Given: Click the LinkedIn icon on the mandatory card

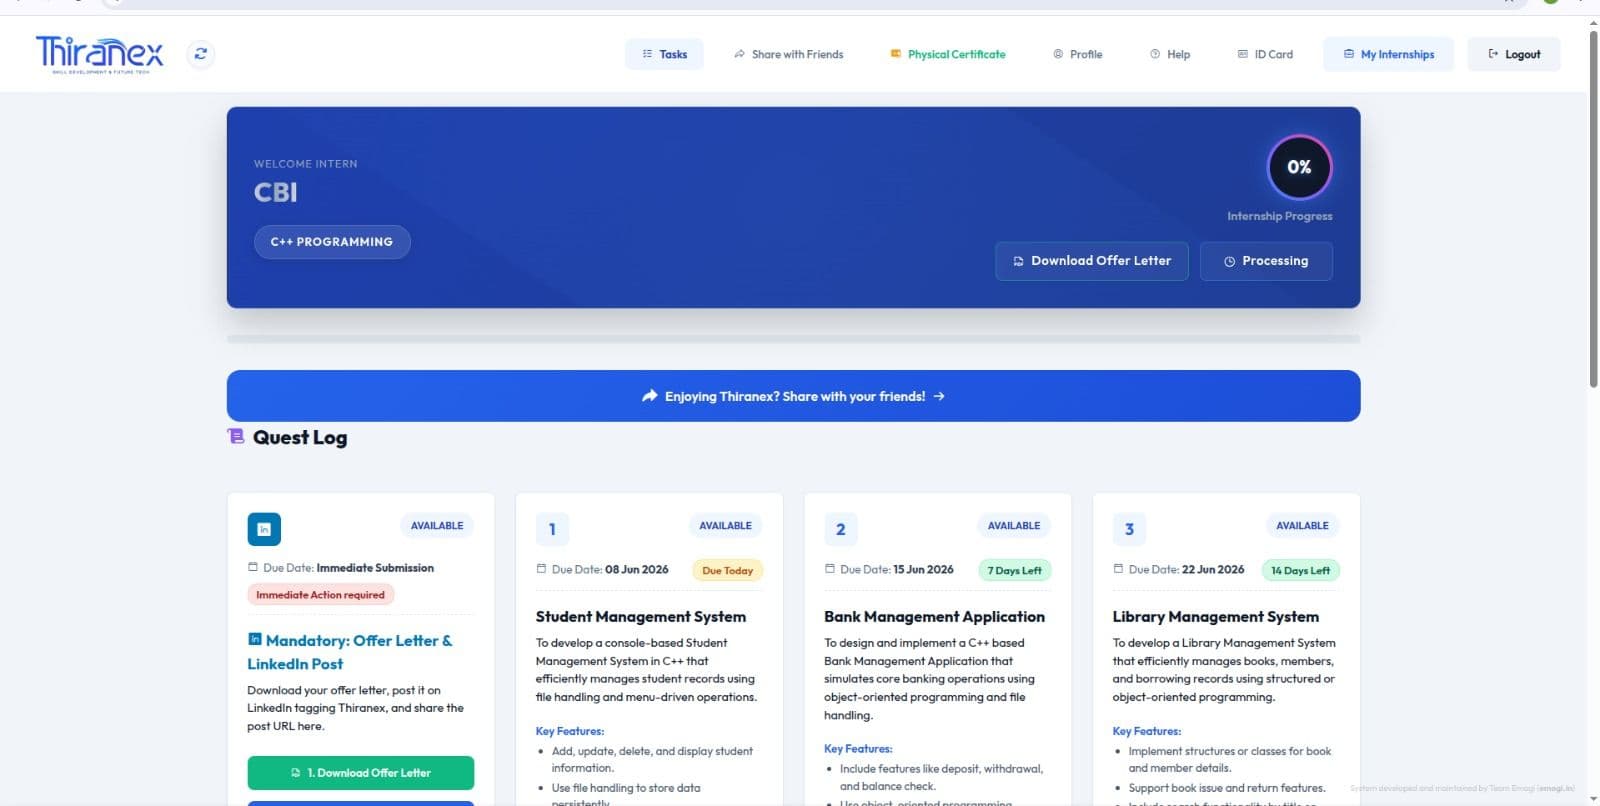Looking at the screenshot, I should (264, 529).
